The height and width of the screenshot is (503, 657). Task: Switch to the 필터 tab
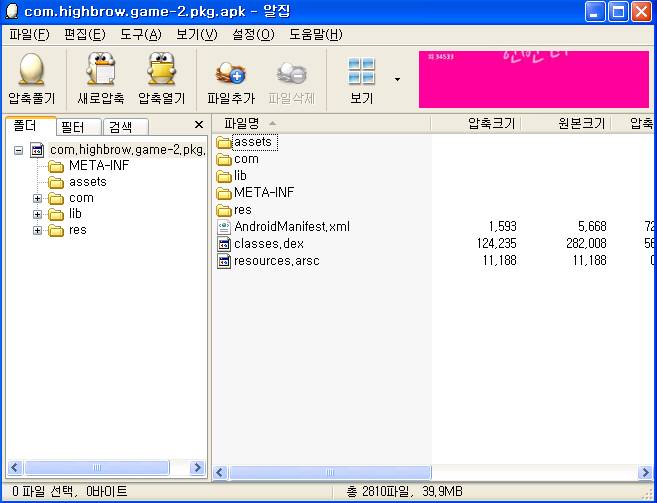[x=79, y=127]
